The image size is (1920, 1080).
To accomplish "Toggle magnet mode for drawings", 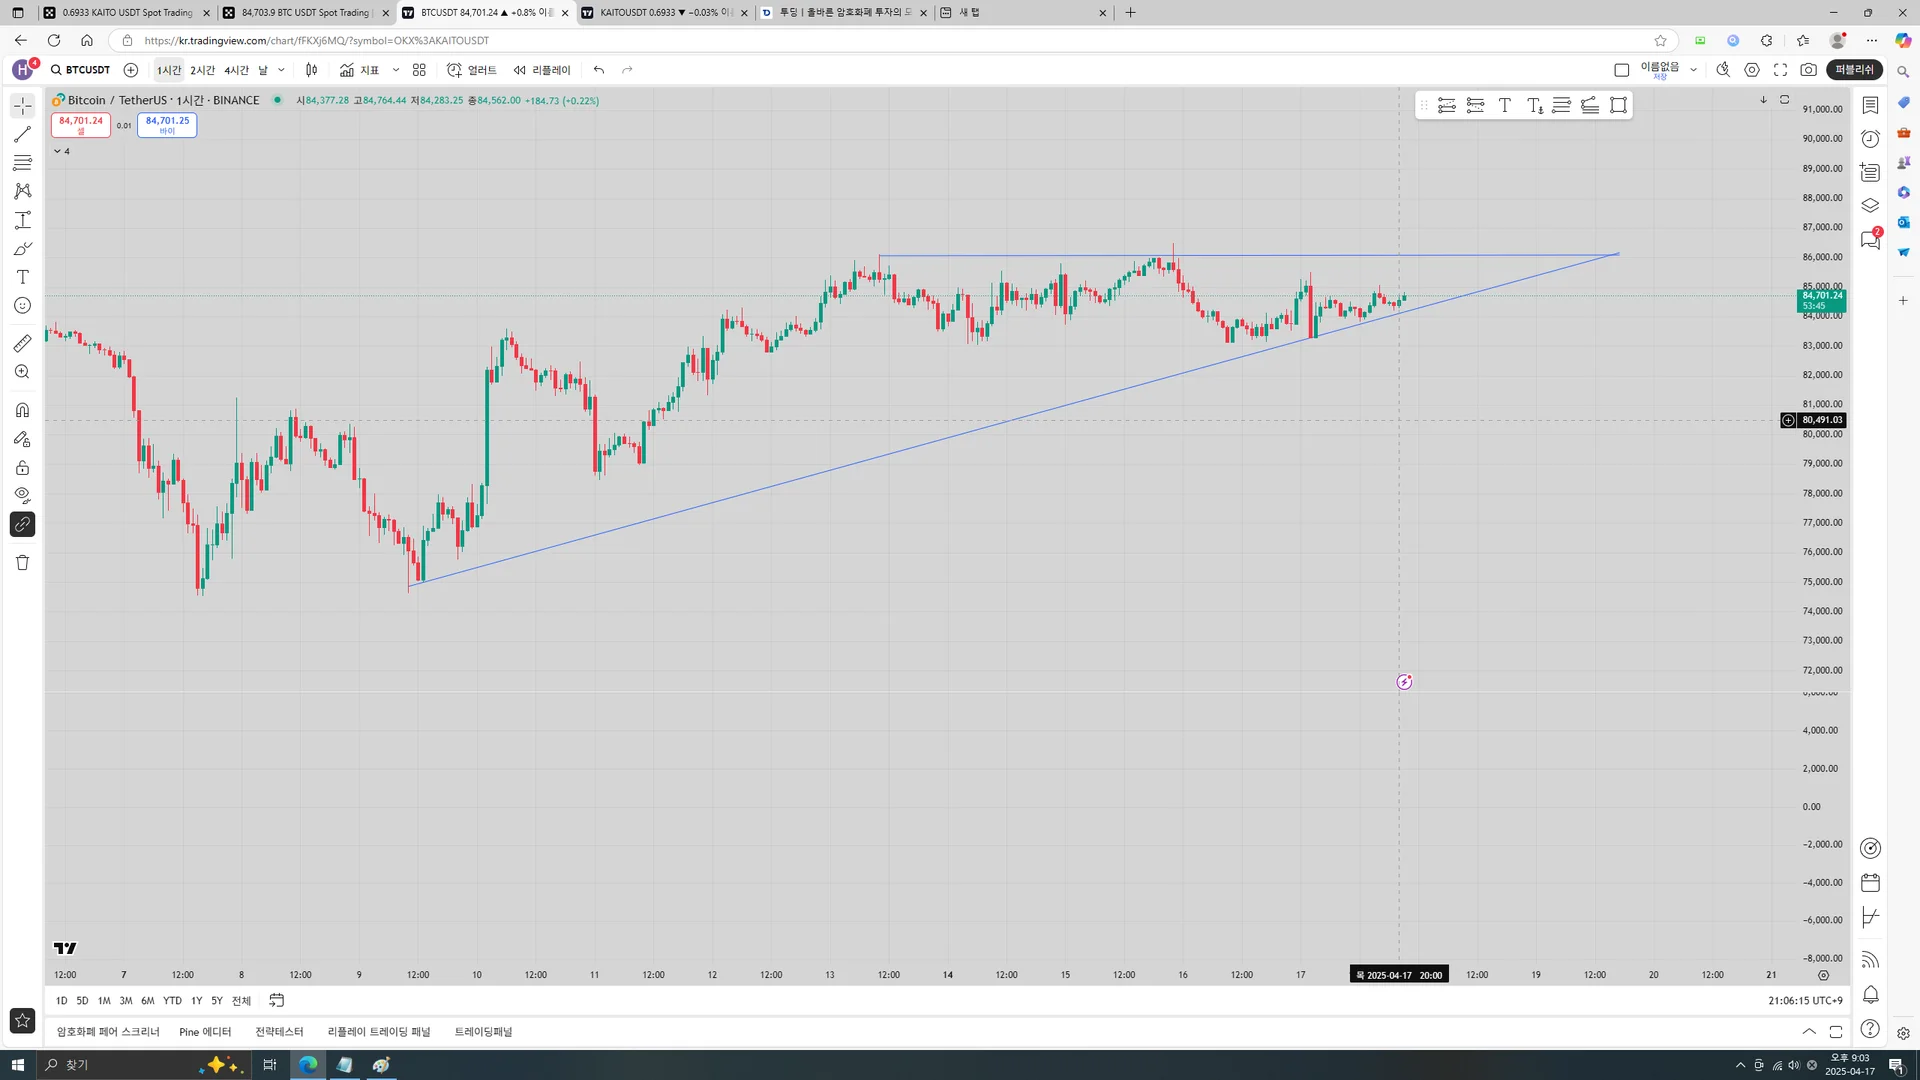I will point(22,410).
